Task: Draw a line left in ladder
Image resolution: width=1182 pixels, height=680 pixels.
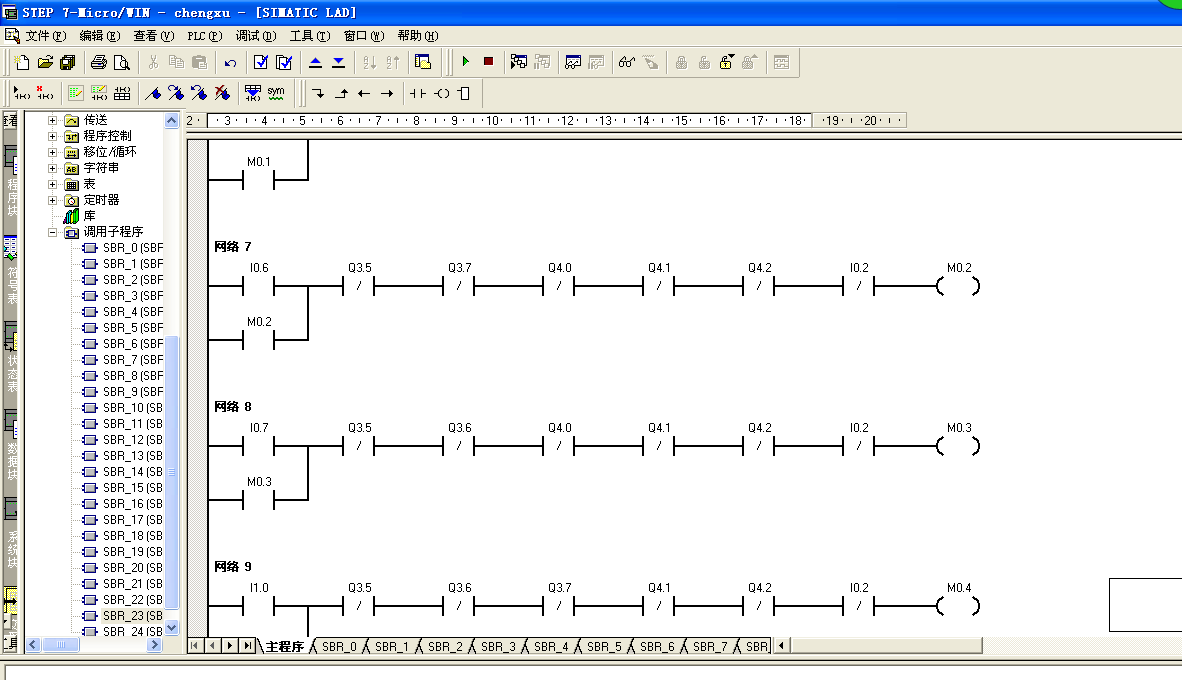Action: 364,93
